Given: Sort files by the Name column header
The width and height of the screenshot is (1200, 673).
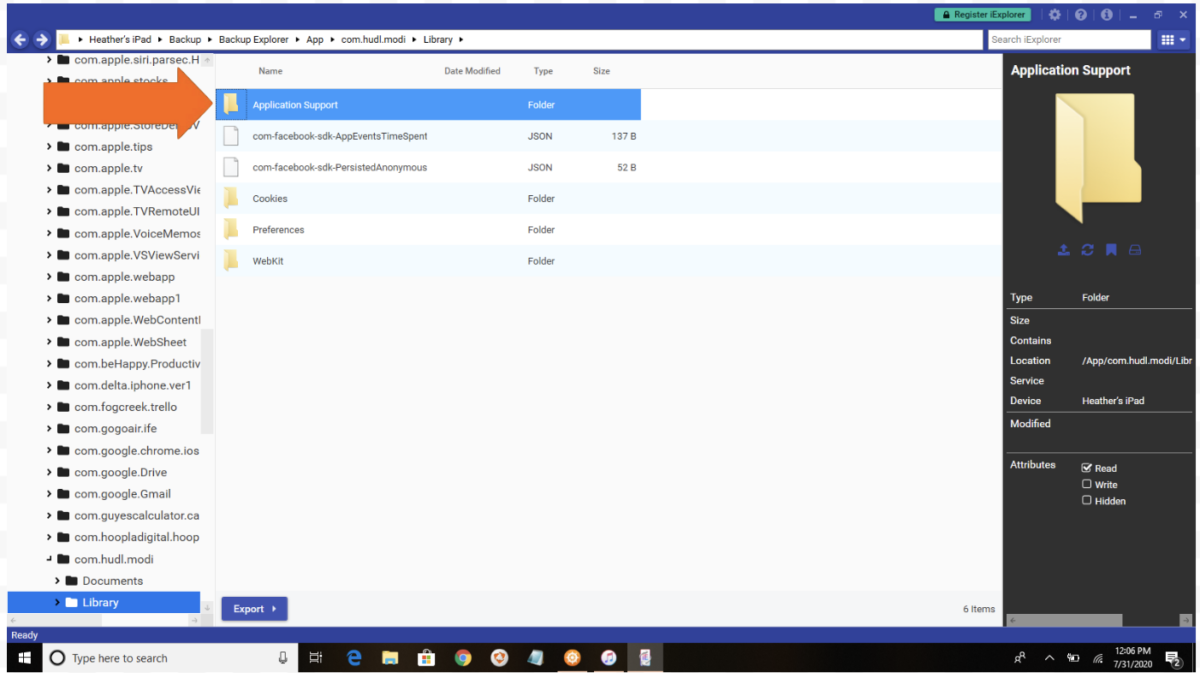Looking at the screenshot, I should (x=270, y=71).
